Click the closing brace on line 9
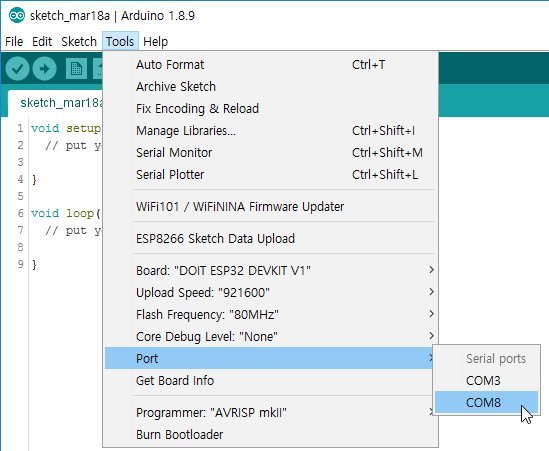The image size is (549, 451). tap(34, 265)
